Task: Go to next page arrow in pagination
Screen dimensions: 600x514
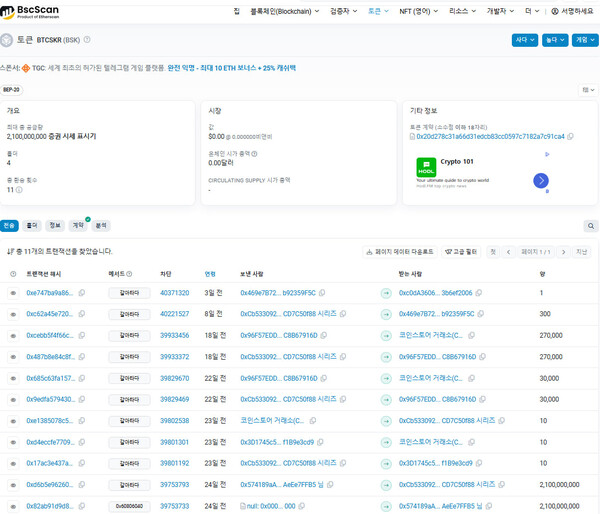Action: click(x=564, y=252)
